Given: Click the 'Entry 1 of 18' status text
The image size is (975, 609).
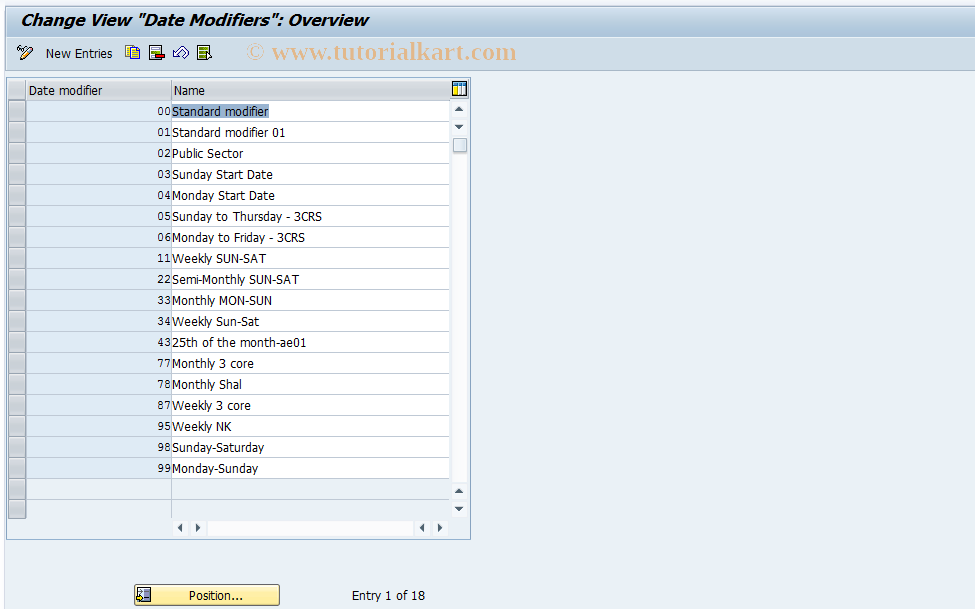Looking at the screenshot, I should tap(388, 595).
